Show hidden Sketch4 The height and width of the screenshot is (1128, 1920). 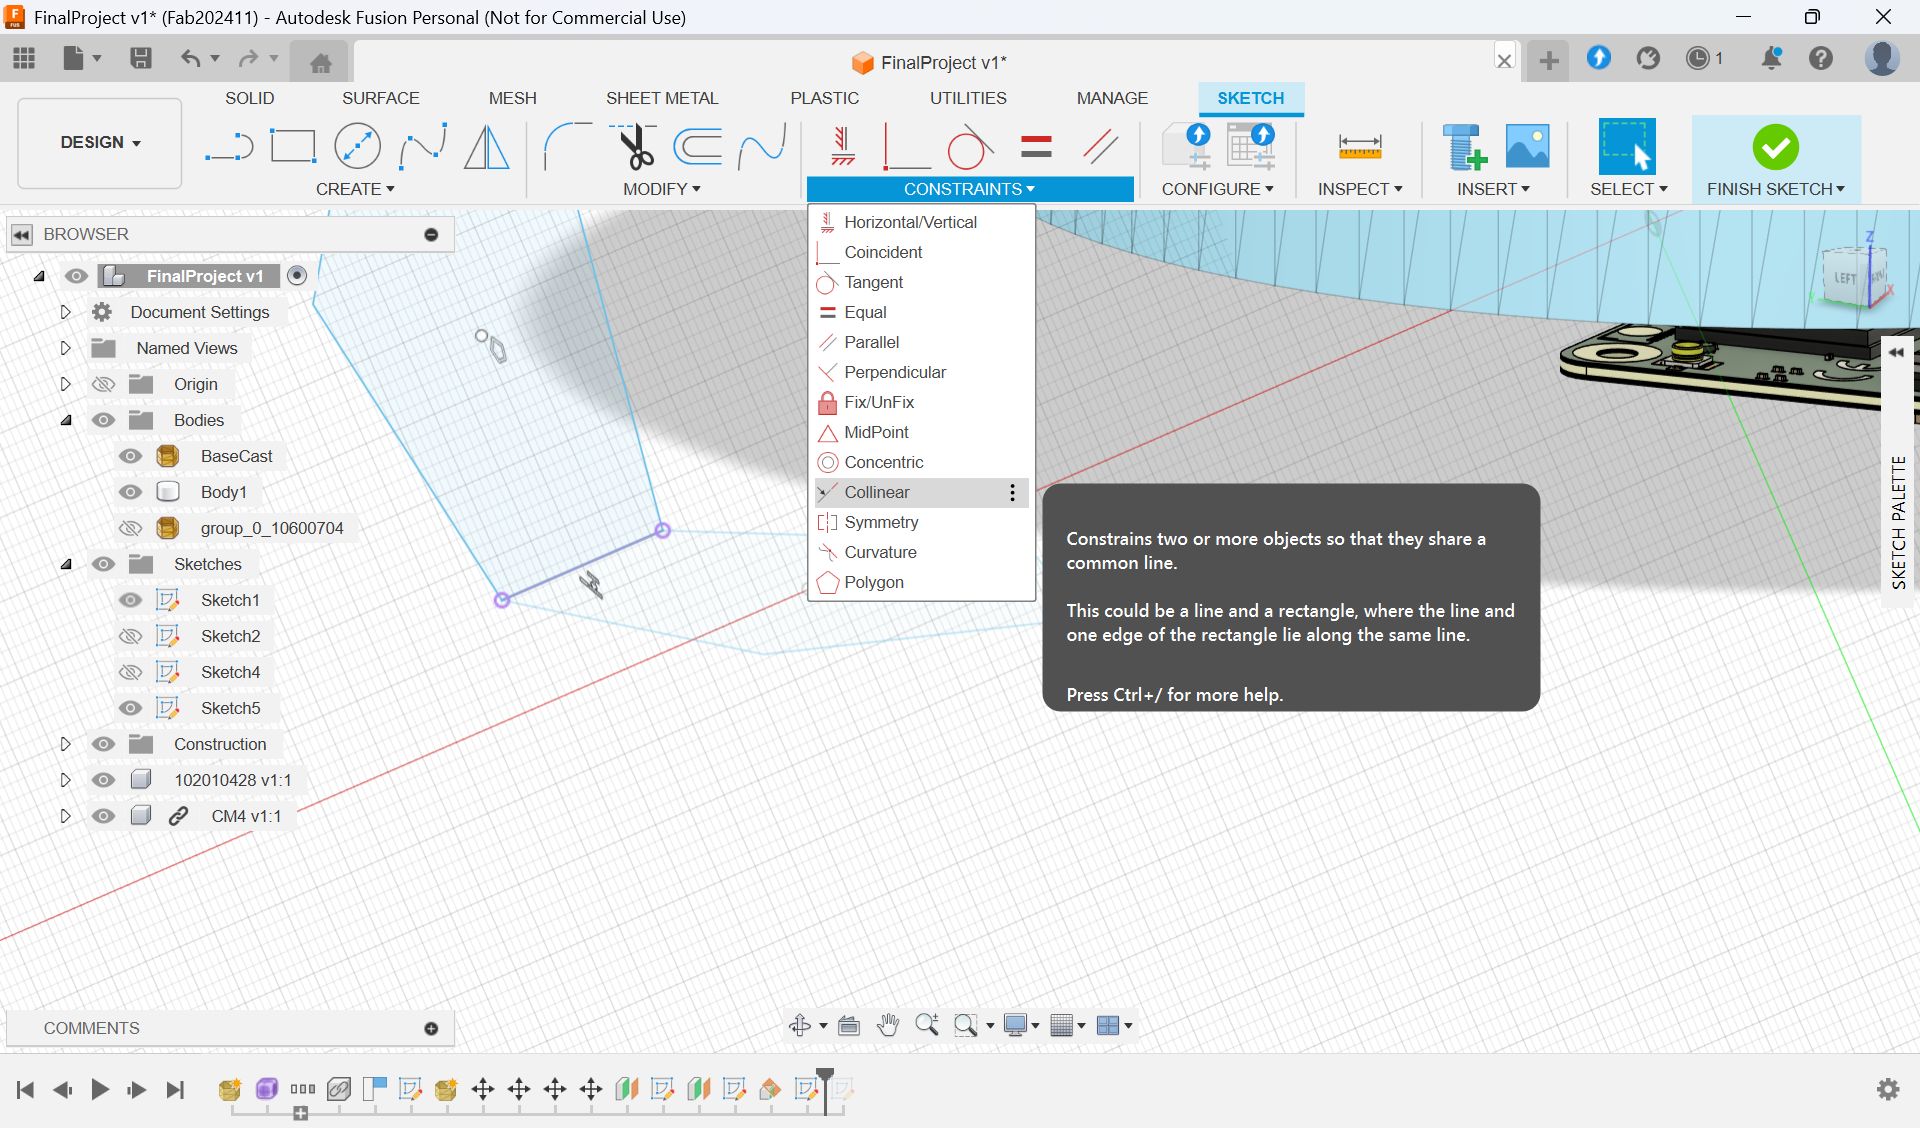130,672
